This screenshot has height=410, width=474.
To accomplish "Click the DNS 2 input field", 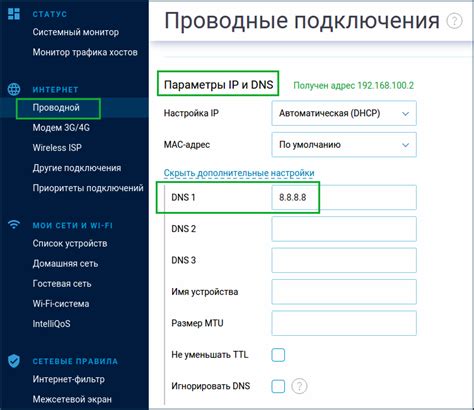I will 344,229.
